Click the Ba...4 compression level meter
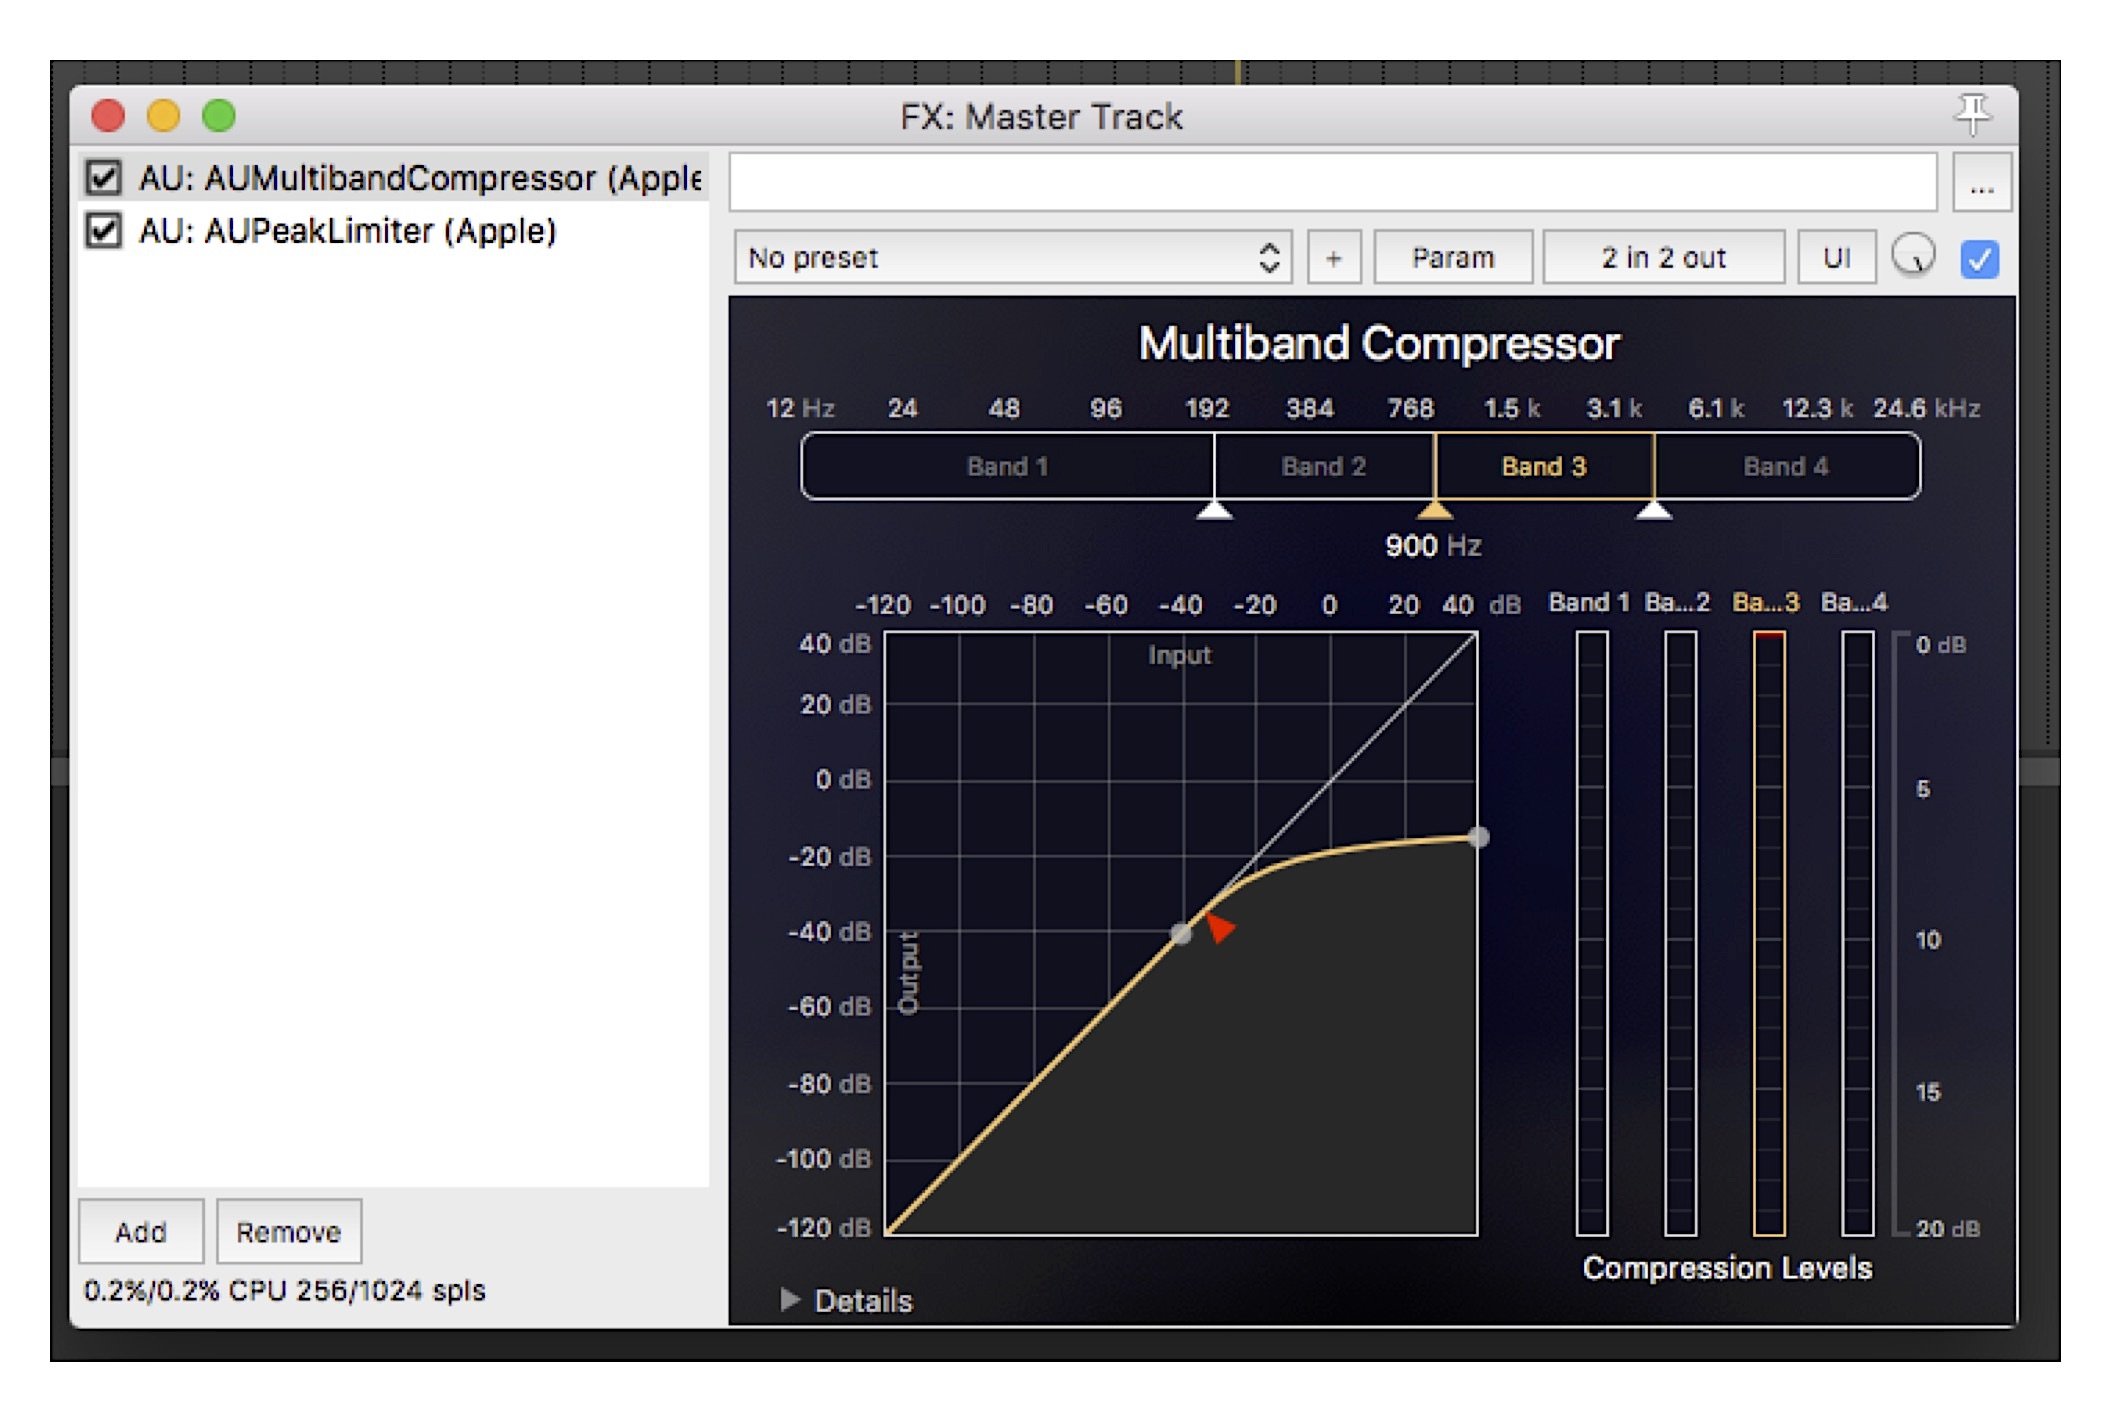2108x1408 pixels. 1857,933
